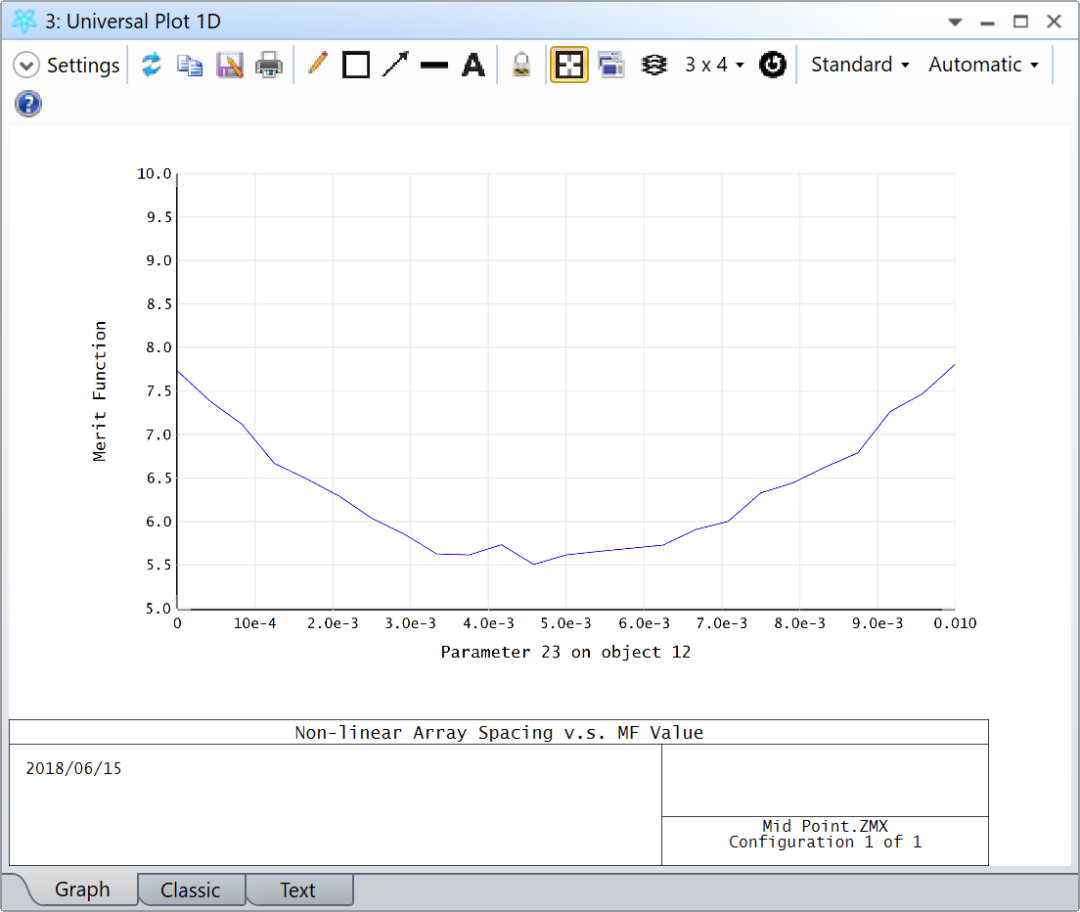Click the thick horizontal line tool
The width and height of the screenshot is (1080, 912).
pos(434,64)
